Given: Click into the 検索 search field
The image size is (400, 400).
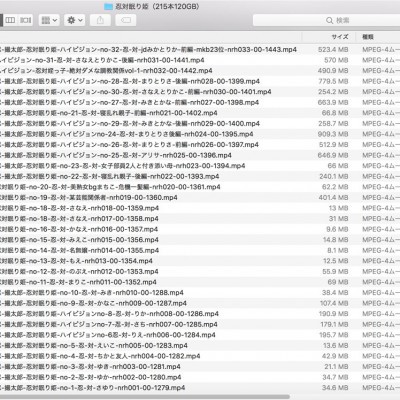Looking at the screenshot, I should (x=327, y=20).
